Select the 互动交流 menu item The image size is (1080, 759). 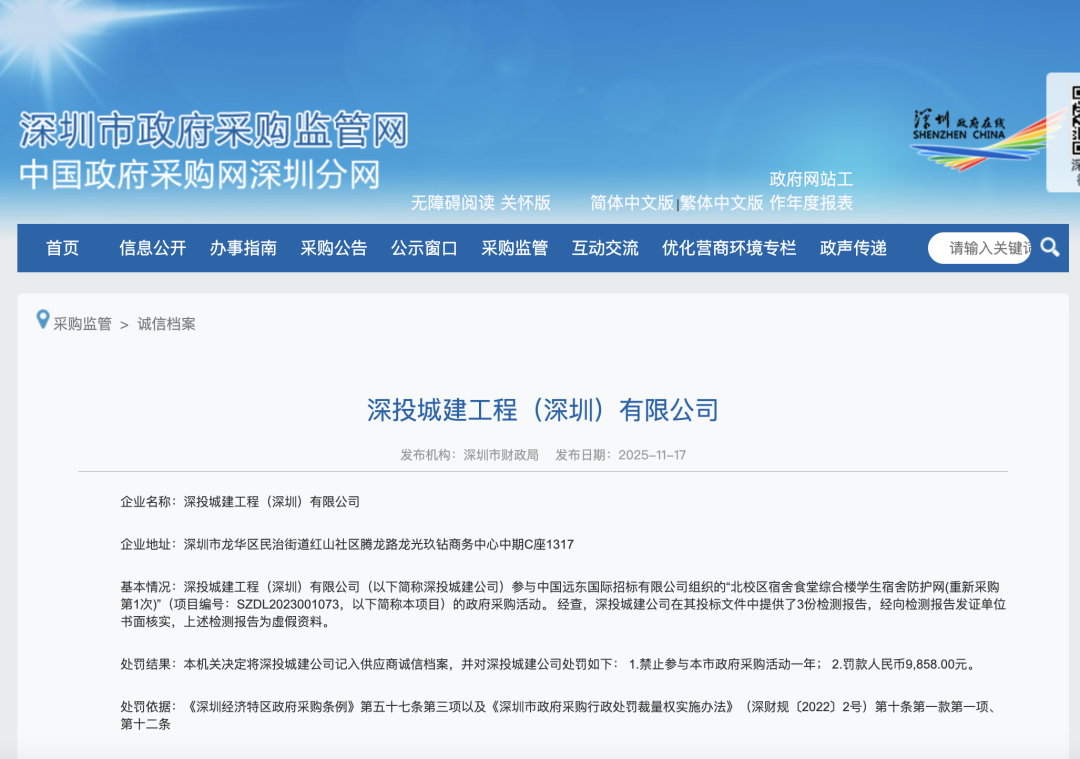[x=605, y=248]
